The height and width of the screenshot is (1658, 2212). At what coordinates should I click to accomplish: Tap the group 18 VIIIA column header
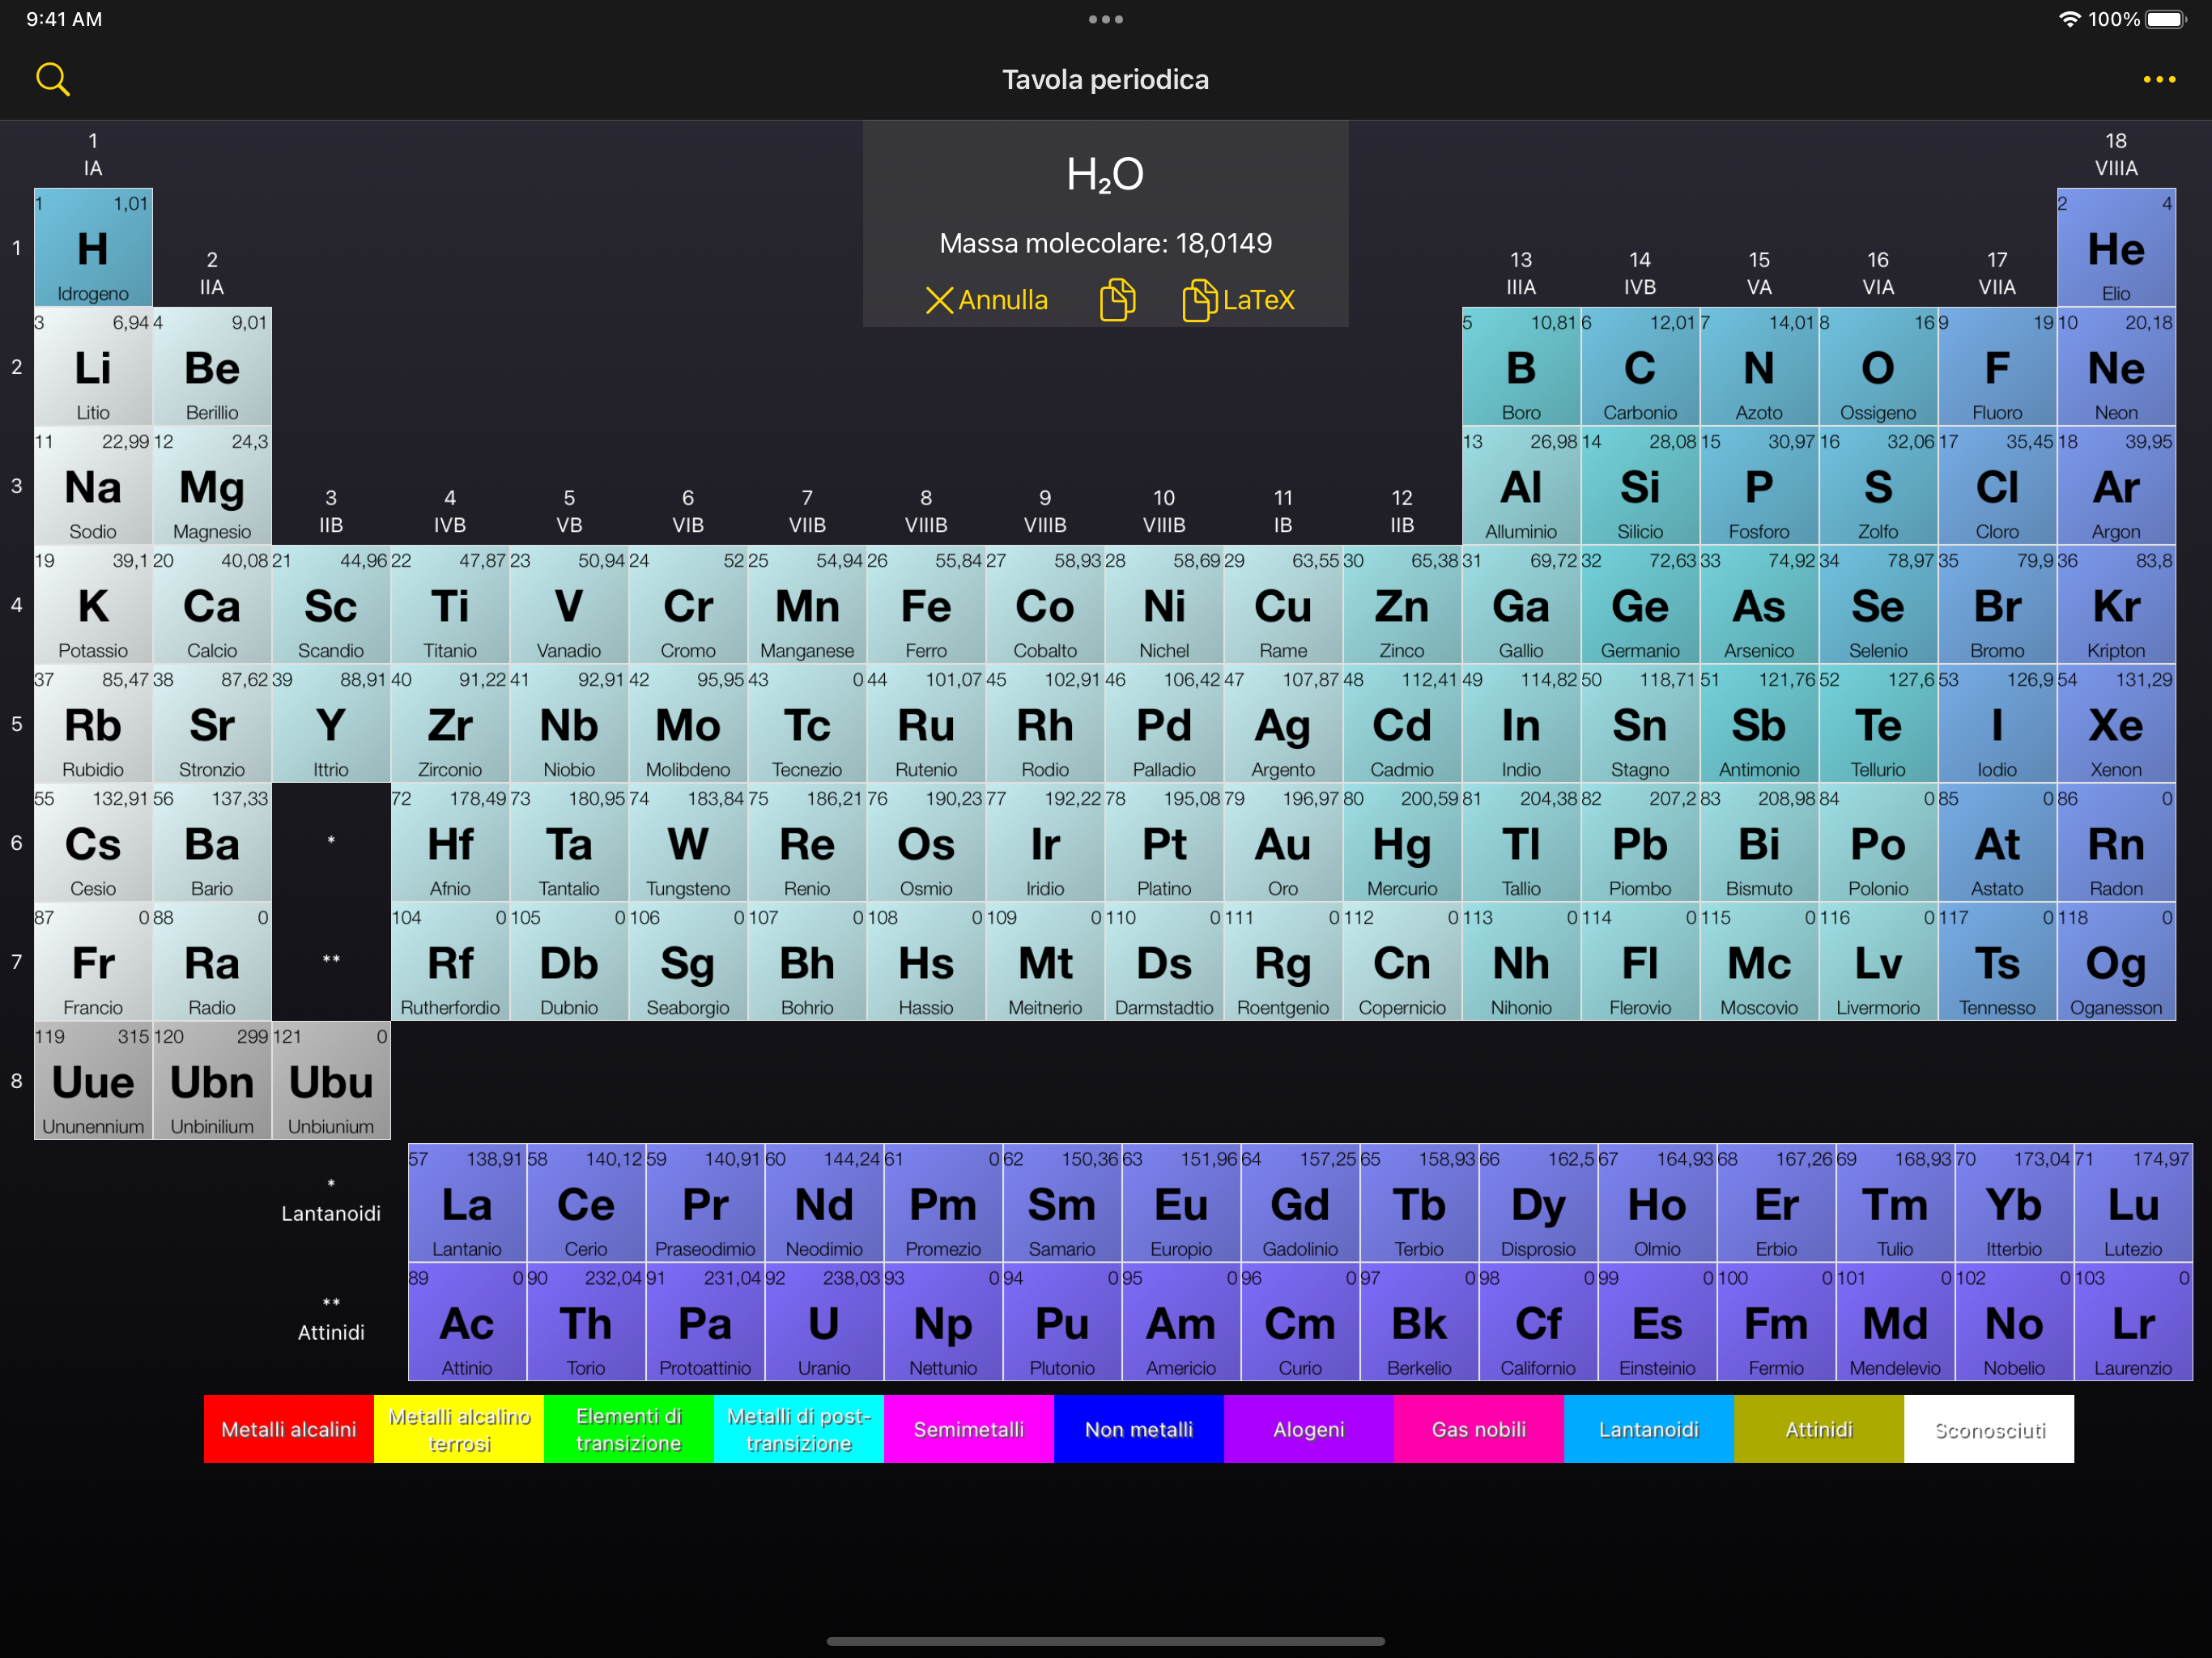tap(2115, 154)
